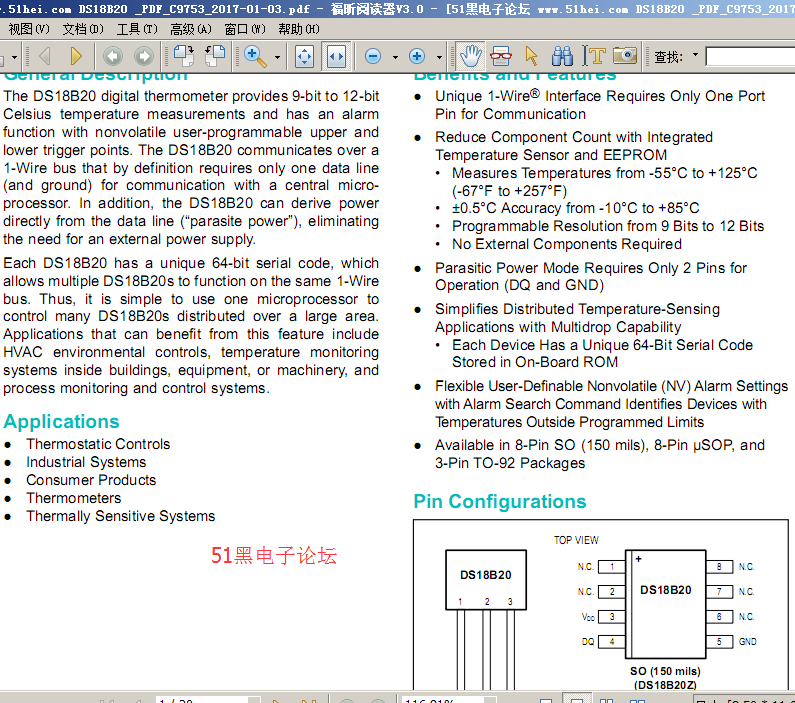This screenshot has height=703, width=795.
Task: Click the No External Components Required bullet
Action: coord(567,244)
